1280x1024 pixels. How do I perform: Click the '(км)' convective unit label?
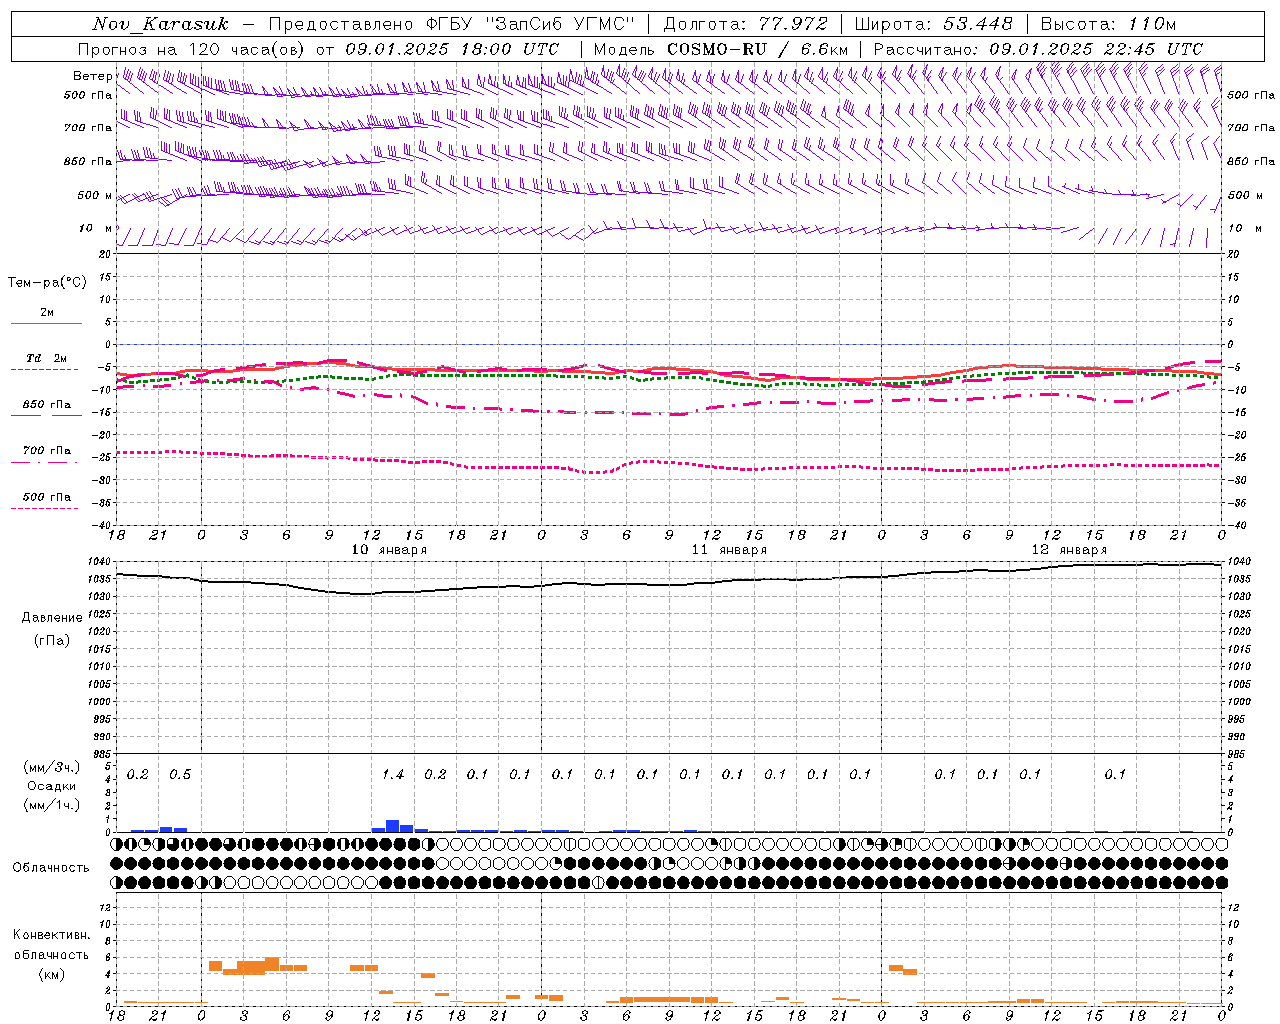(x=52, y=974)
